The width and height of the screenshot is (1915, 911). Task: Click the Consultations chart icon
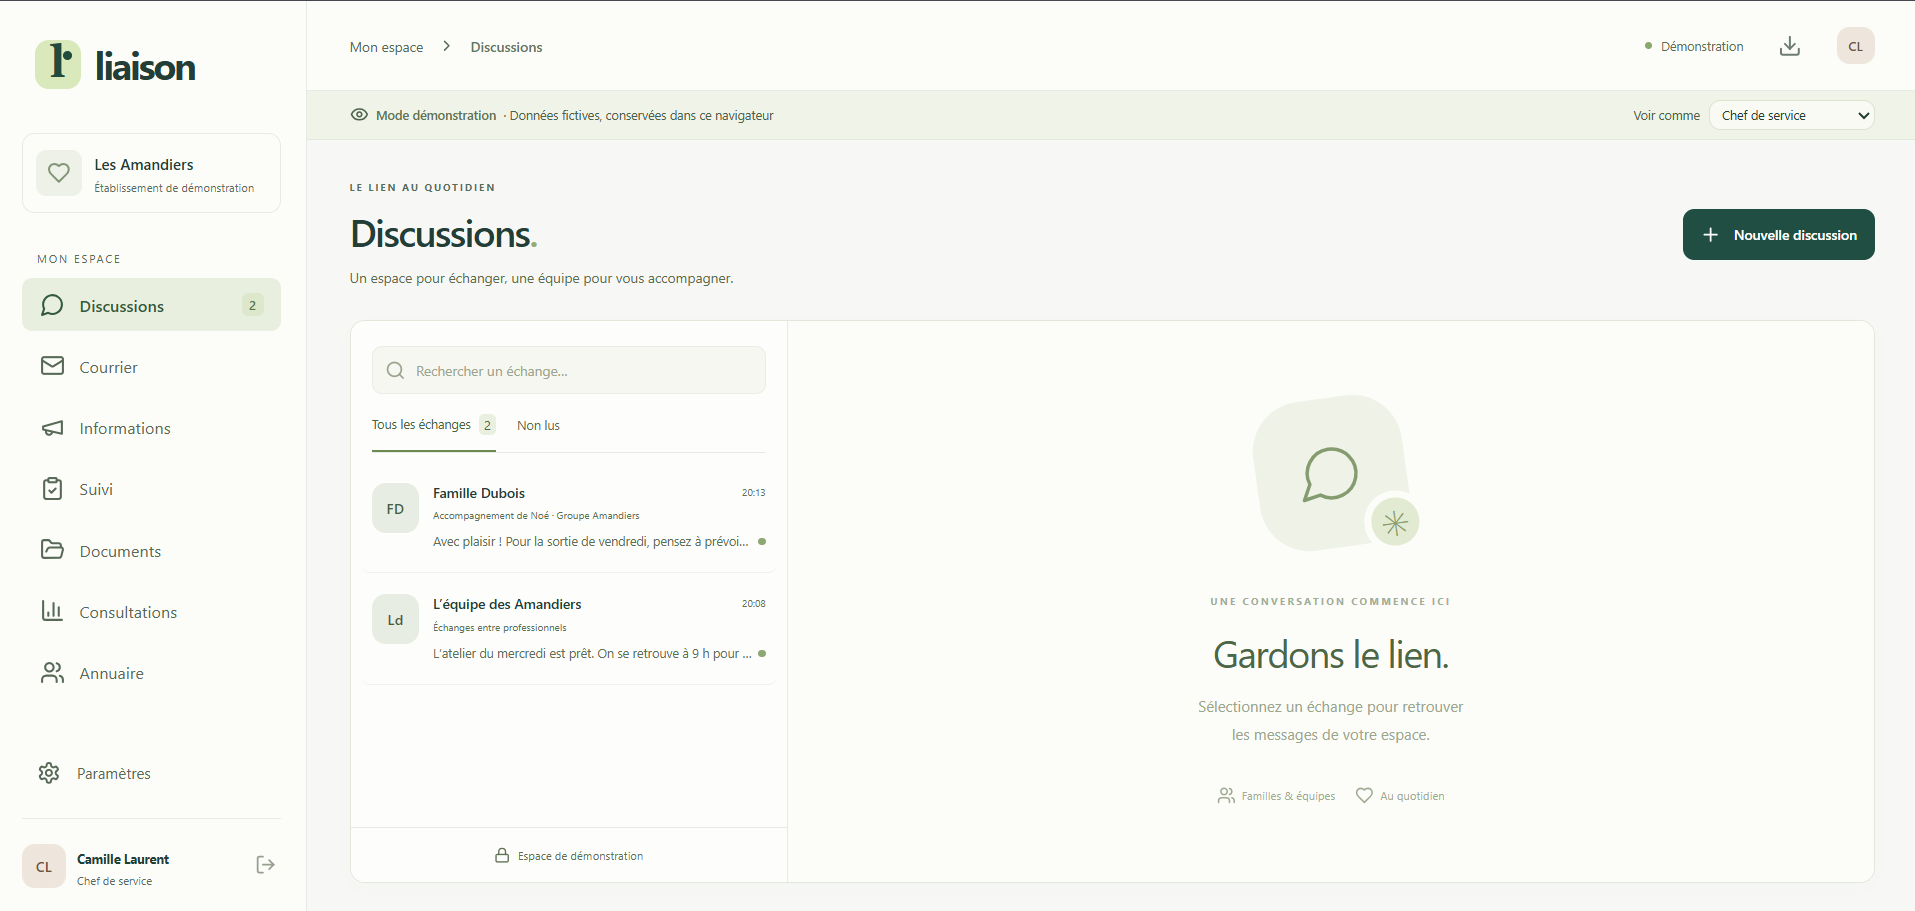[x=52, y=611]
